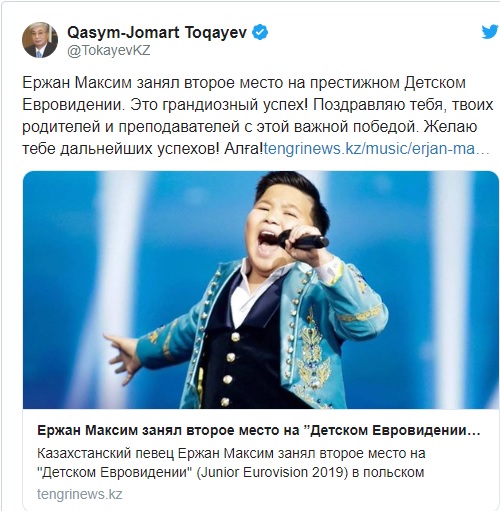Image resolution: width=500 pixels, height=511 pixels.
Task: Click the tengrinews.kz domain under the card
Action: (x=80, y=494)
